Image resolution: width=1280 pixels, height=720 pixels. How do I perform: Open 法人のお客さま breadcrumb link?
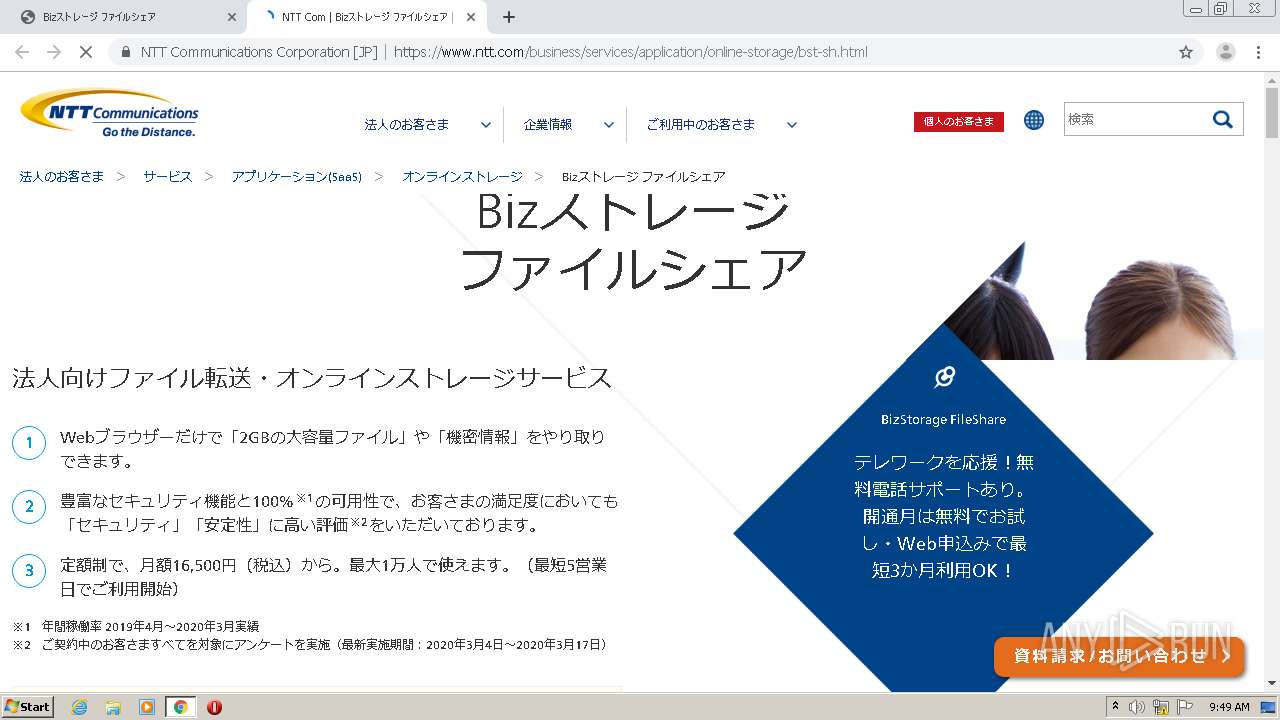click(62, 176)
